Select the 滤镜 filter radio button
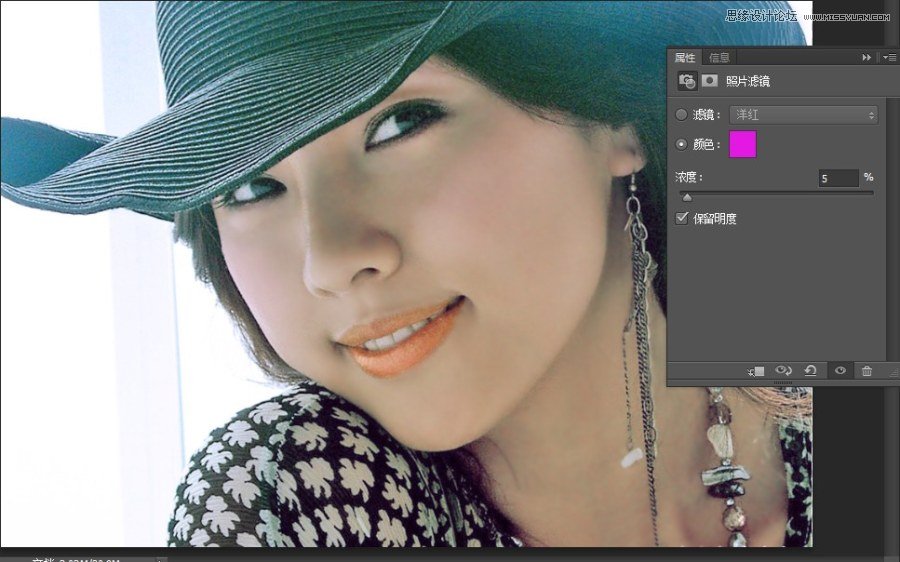900x562 pixels. 681,115
